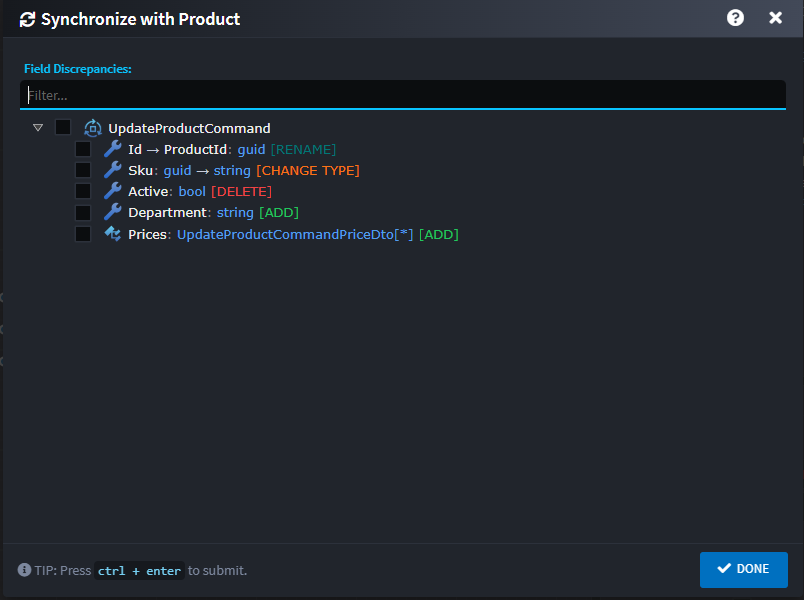Click the [DELETE] tag
The image size is (804, 600).
tap(242, 191)
